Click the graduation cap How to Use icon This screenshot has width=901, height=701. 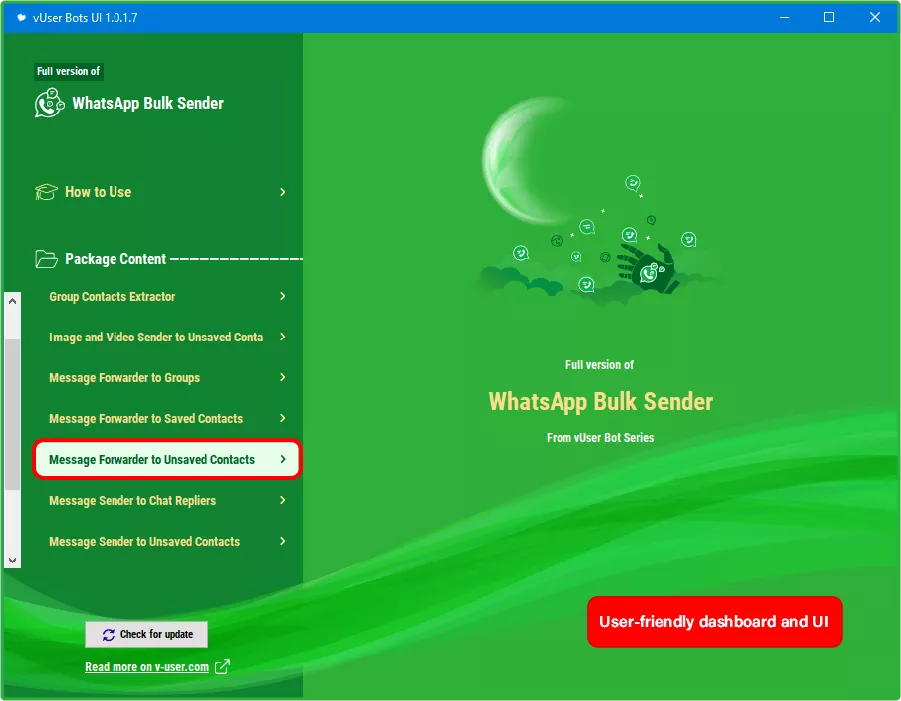[46, 192]
